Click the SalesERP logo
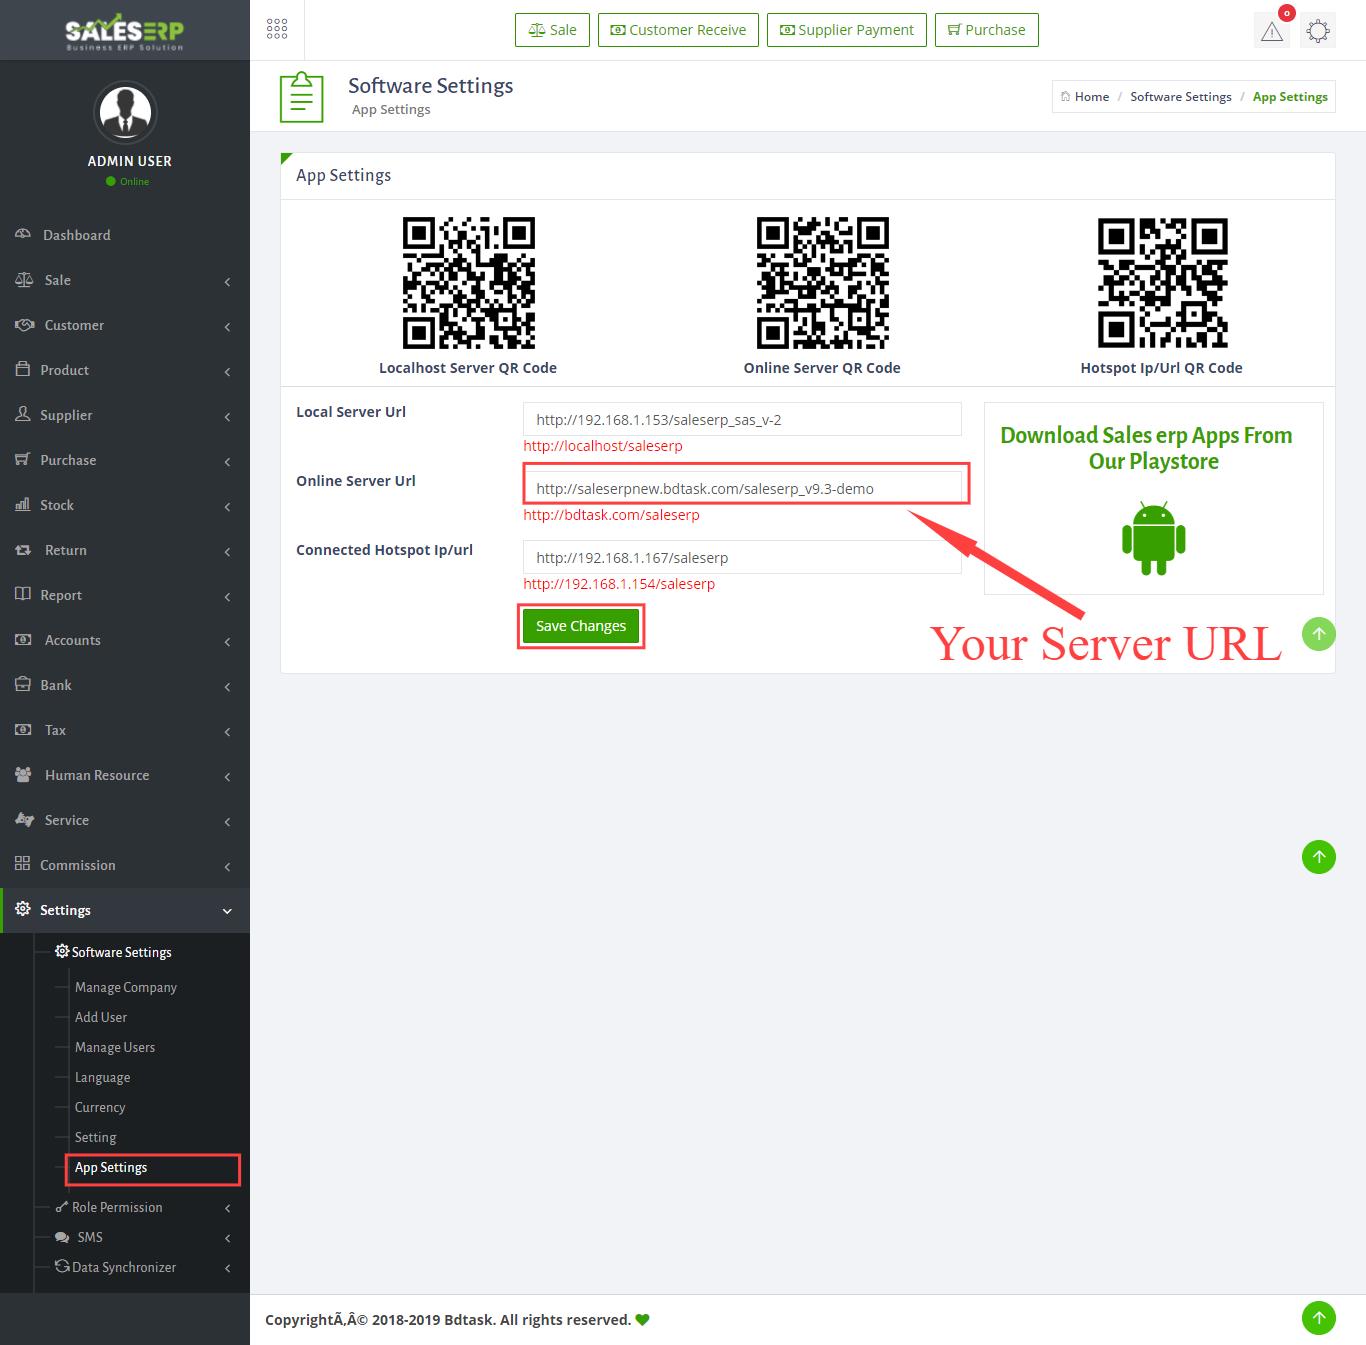This screenshot has width=1366, height=1345. (125, 31)
